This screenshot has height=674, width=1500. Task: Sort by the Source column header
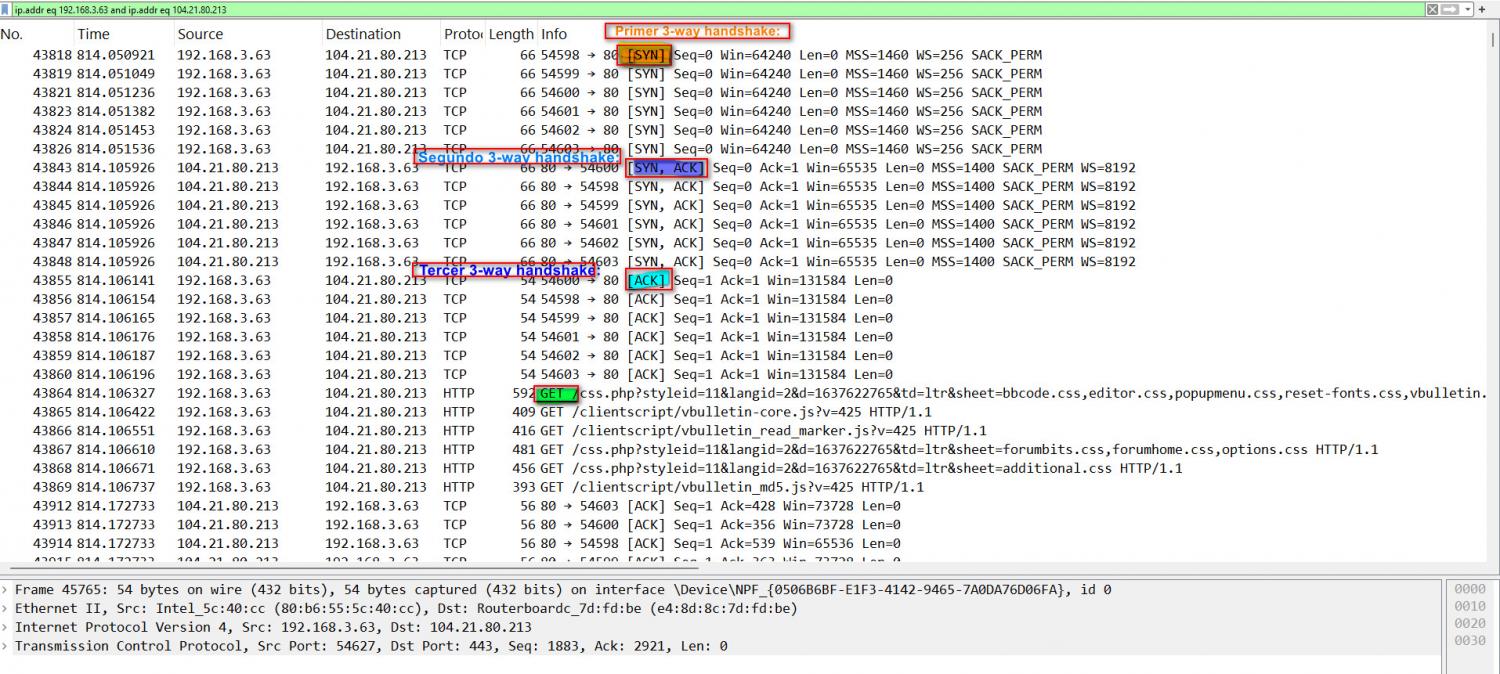tap(200, 34)
